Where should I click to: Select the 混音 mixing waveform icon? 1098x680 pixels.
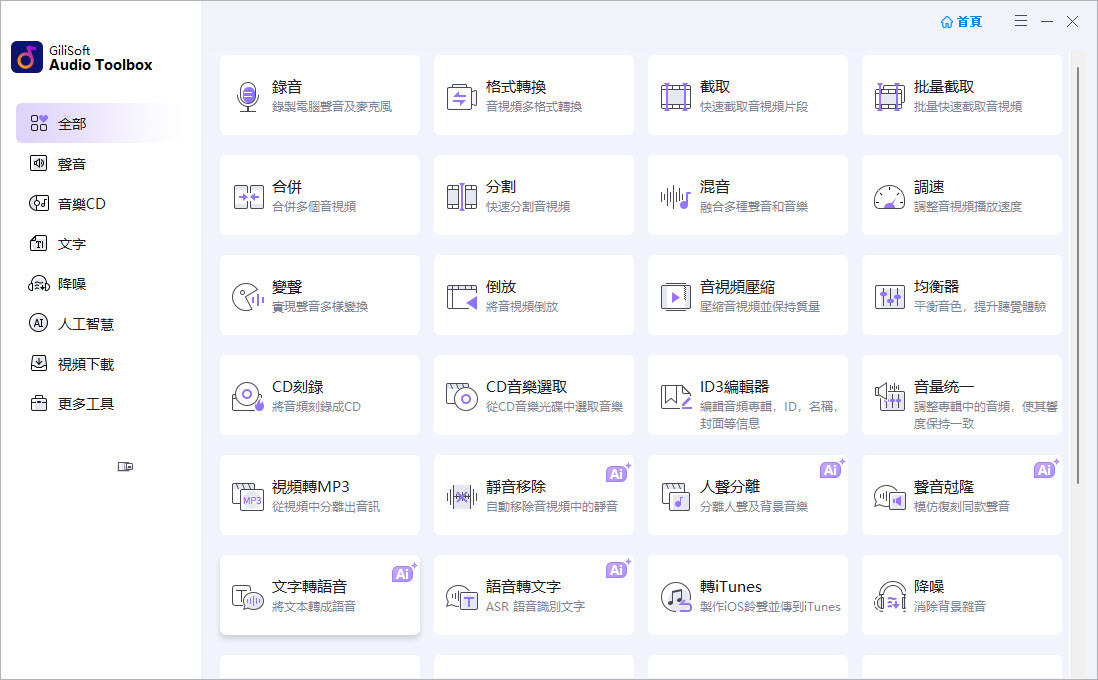coord(675,196)
